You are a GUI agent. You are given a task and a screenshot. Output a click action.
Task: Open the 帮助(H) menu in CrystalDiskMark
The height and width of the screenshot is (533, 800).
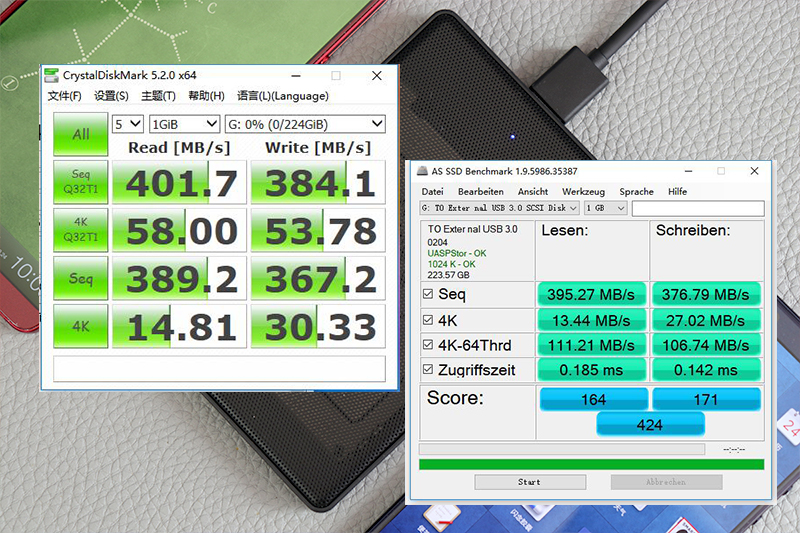(206, 96)
